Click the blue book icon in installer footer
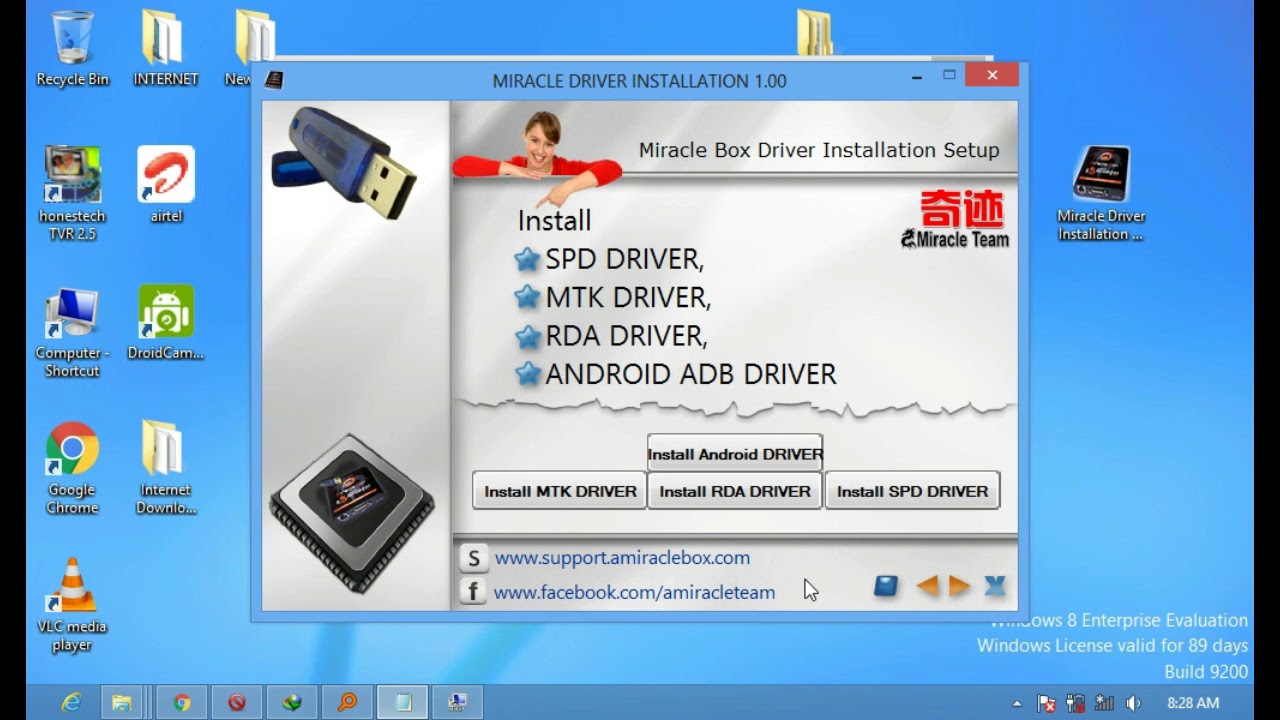 click(885, 586)
